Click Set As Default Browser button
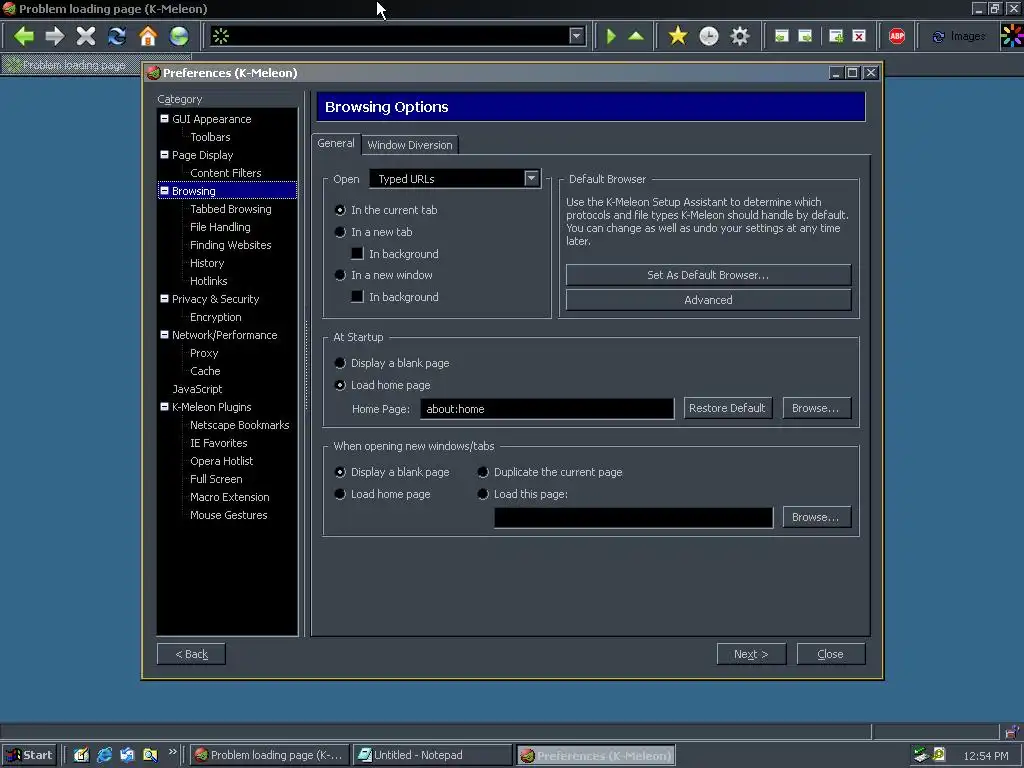 (708, 275)
